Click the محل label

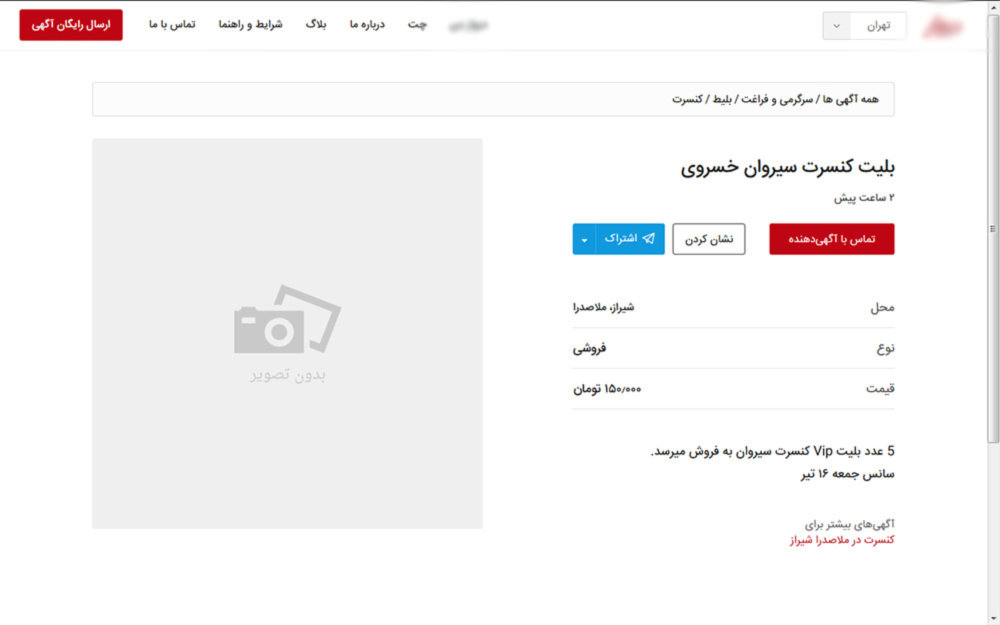[x=883, y=307]
